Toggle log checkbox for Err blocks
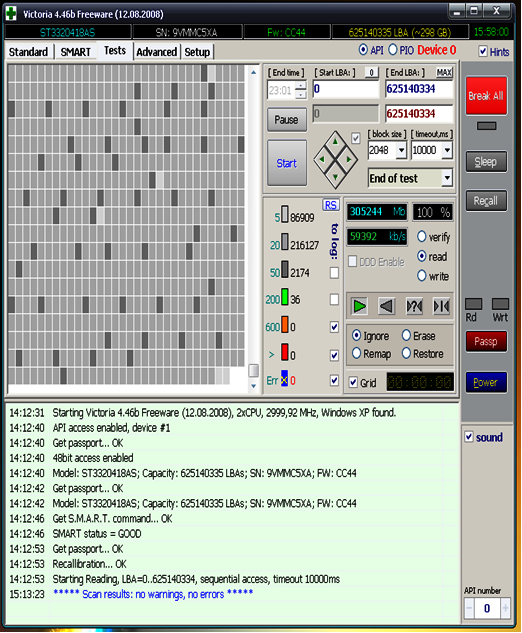Viewport: 522px width, 633px height. [334, 380]
